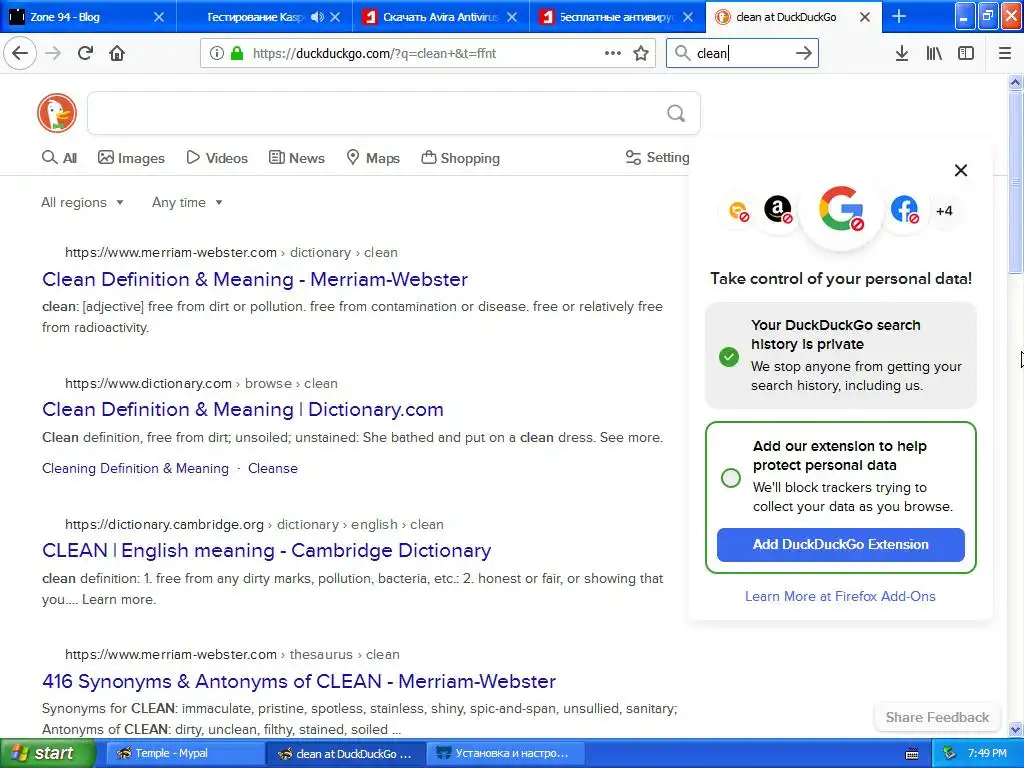Click the scrollbar up arrow
1024x768 pixels.
tap(1015, 82)
